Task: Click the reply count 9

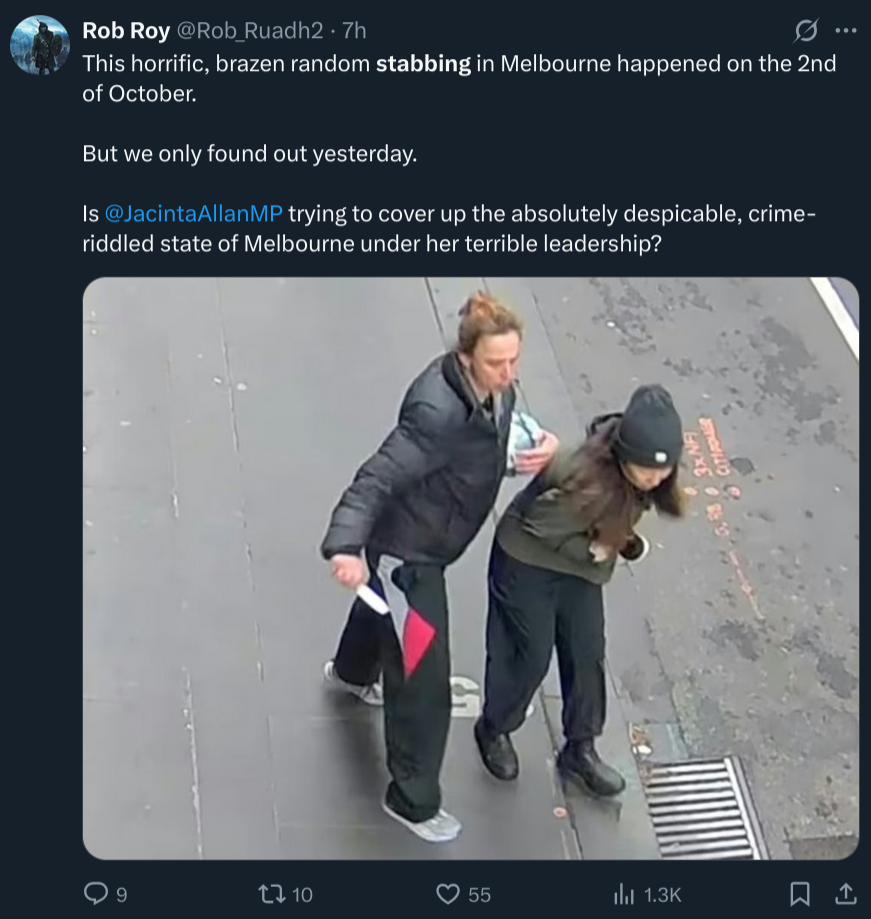Action: pyautogui.click(x=121, y=895)
